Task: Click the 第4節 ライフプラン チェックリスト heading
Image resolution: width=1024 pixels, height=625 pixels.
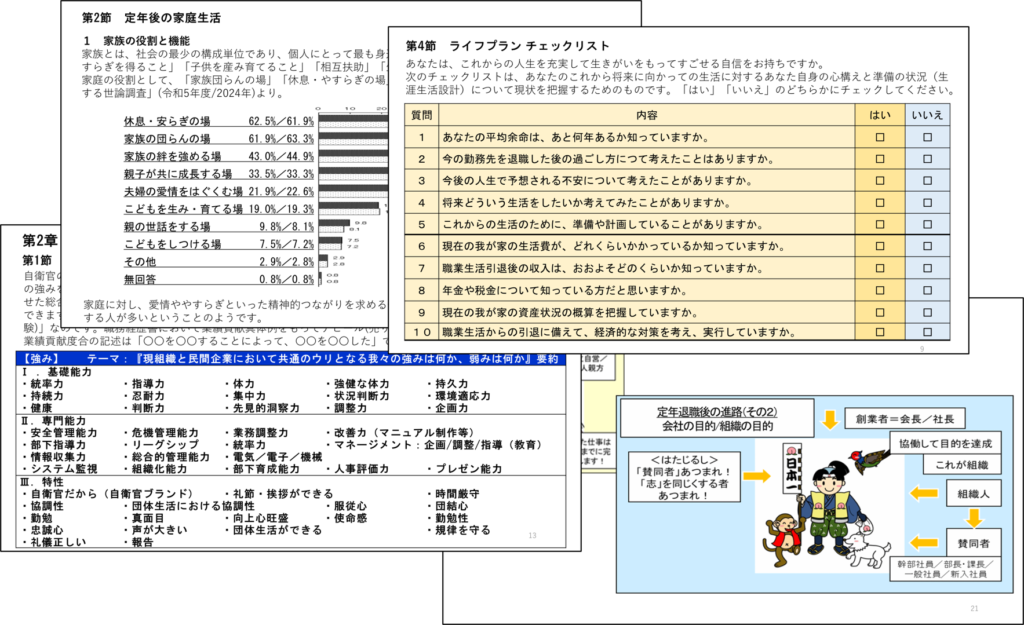Action: 507,46
